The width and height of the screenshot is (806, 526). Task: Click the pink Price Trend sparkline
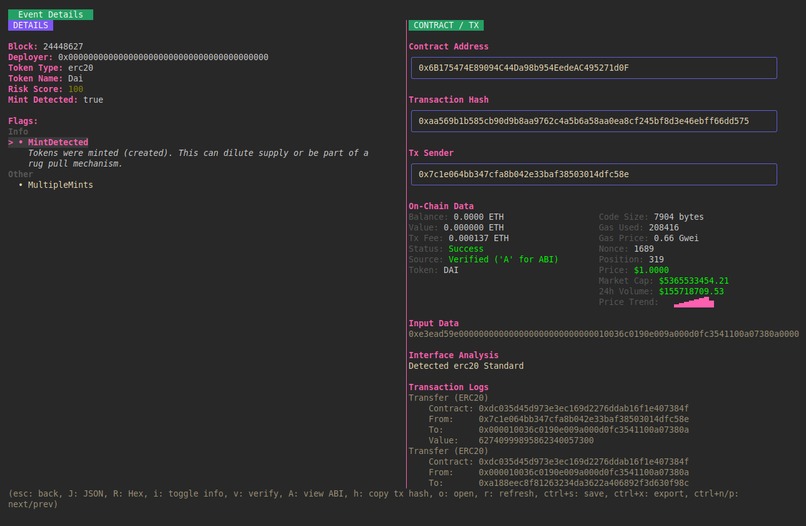coord(694,302)
